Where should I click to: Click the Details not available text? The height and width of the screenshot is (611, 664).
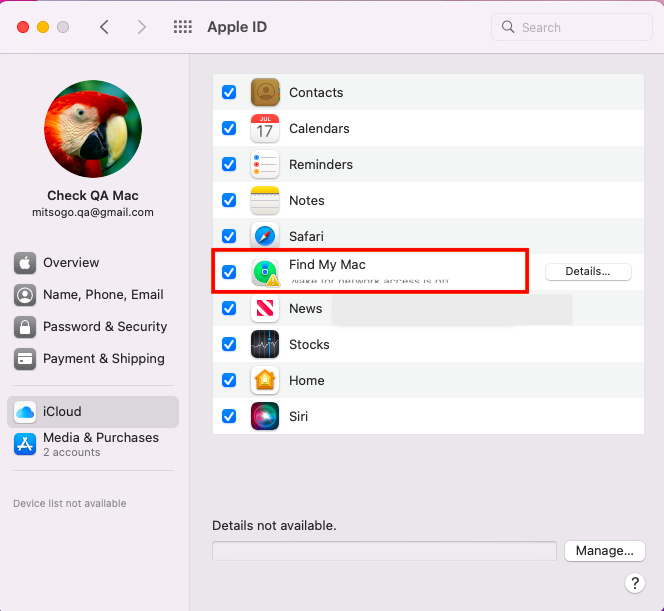(x=274, y=525)
